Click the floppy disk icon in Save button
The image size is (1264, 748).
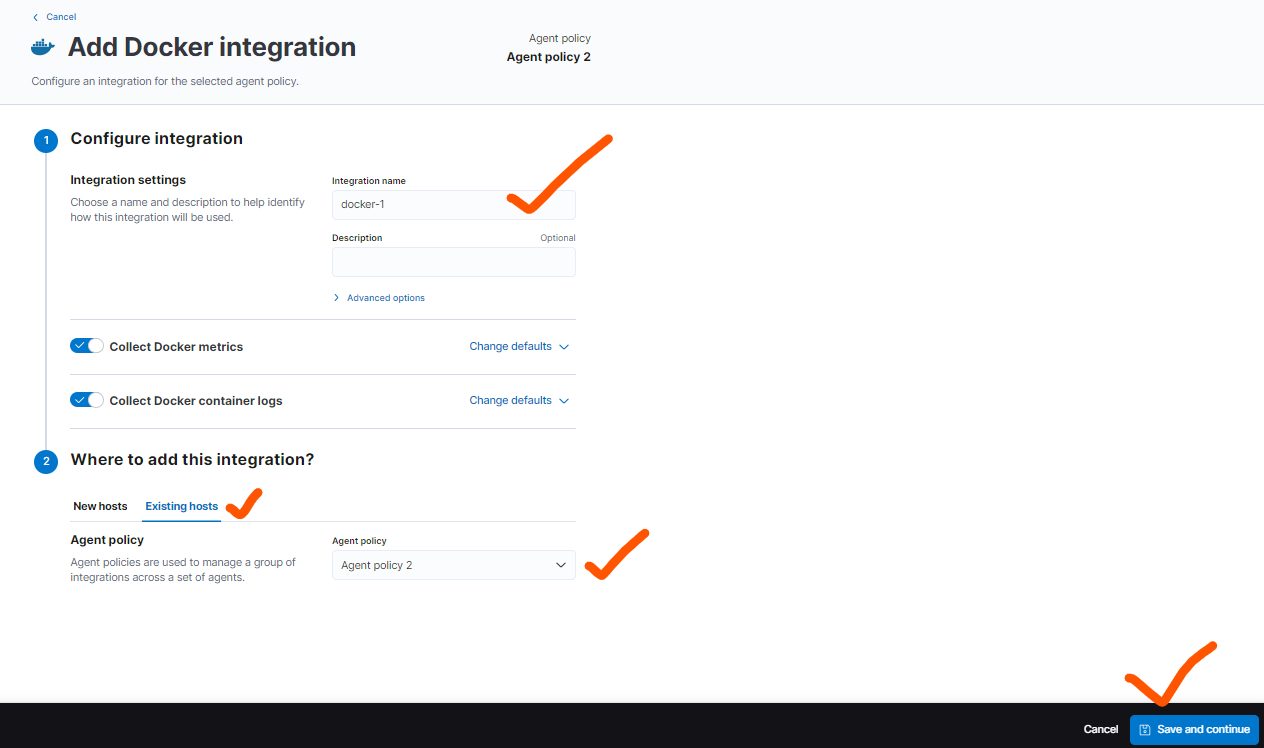[x=1144, y=730]
